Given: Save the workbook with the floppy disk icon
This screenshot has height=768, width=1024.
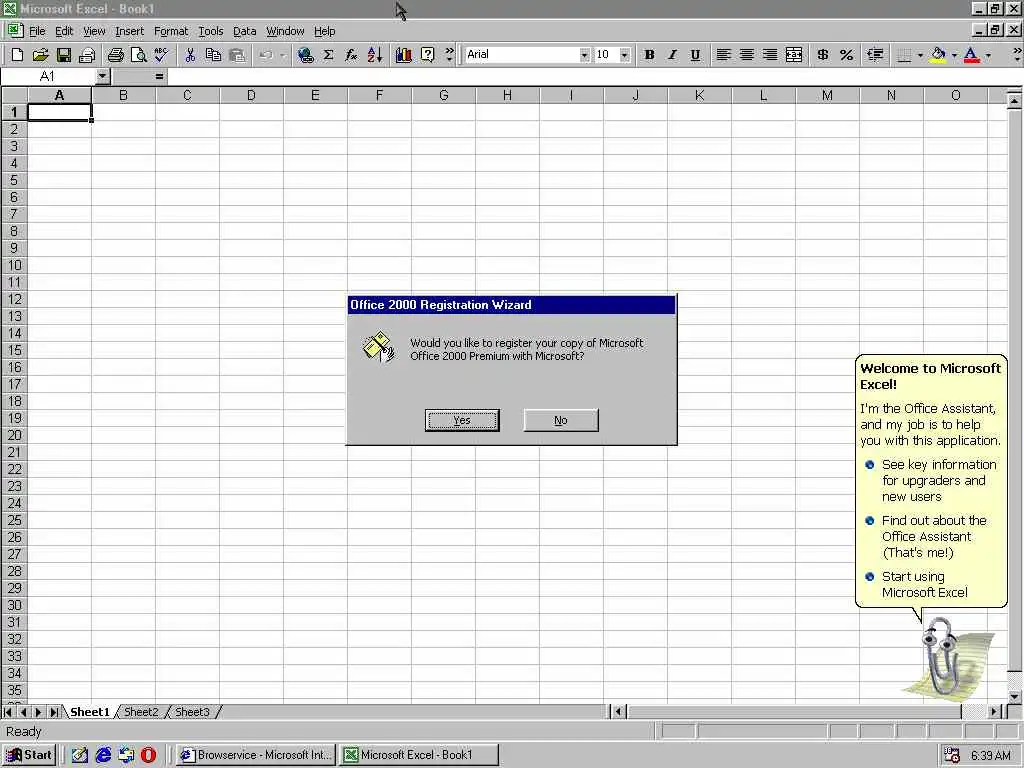Looking at the screenshot, I should click(63, 55).
